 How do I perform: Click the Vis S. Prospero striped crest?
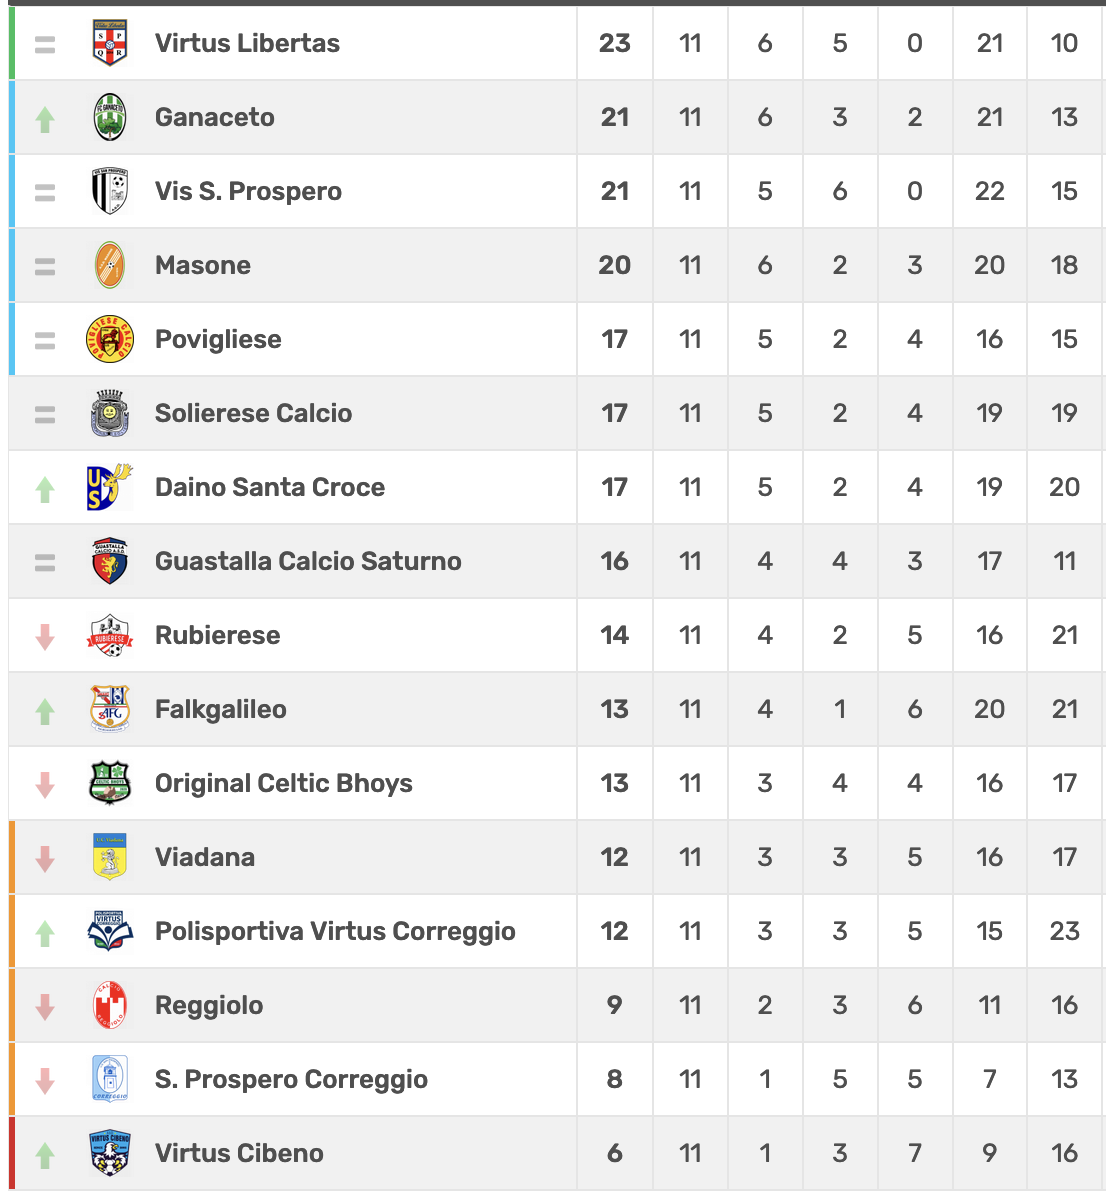point(110,191)
